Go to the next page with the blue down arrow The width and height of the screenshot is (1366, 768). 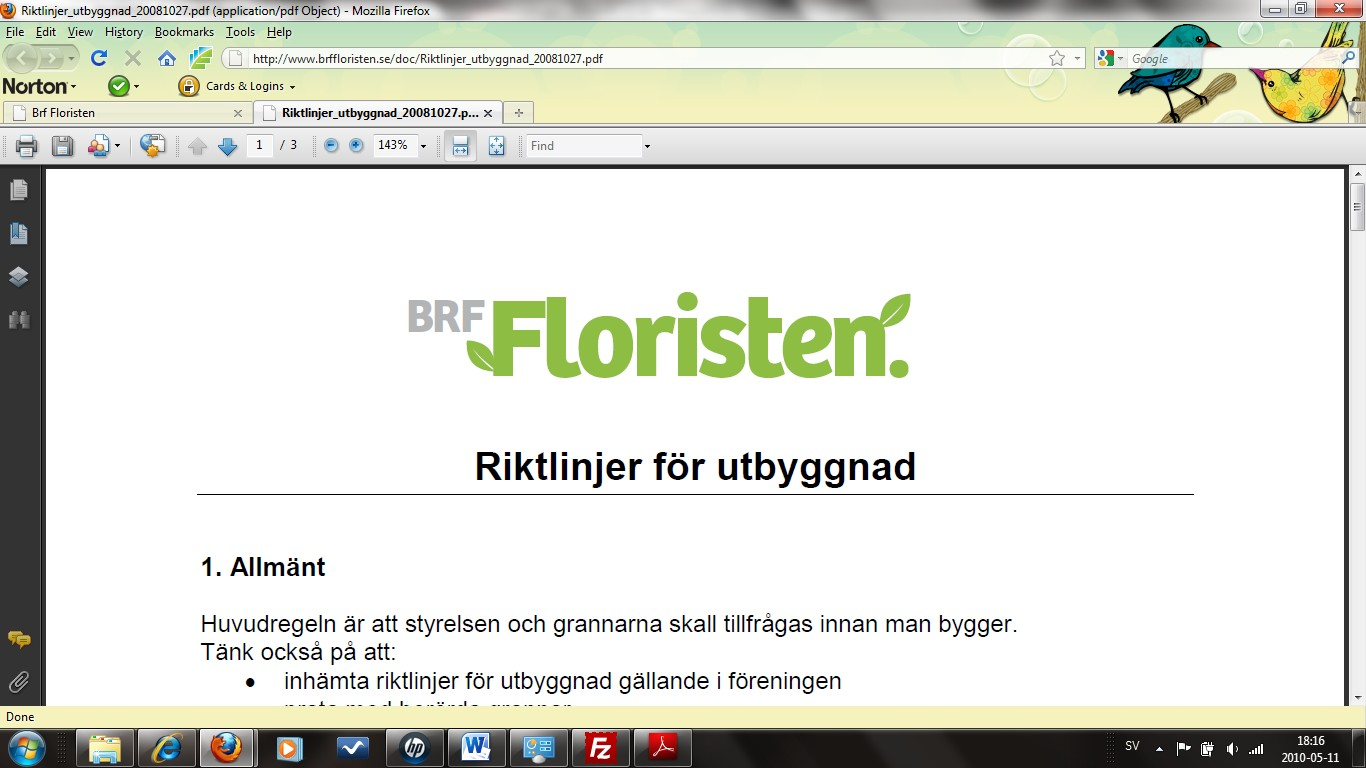[227, 146]
